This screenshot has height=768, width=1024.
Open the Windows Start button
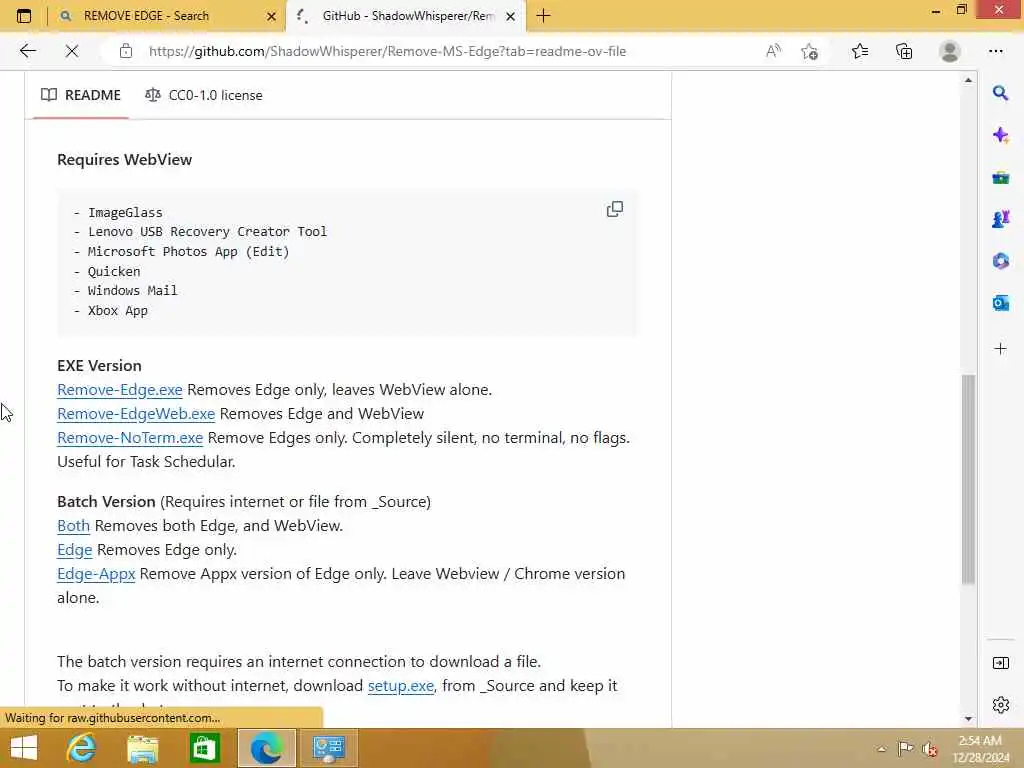(24, 748)
